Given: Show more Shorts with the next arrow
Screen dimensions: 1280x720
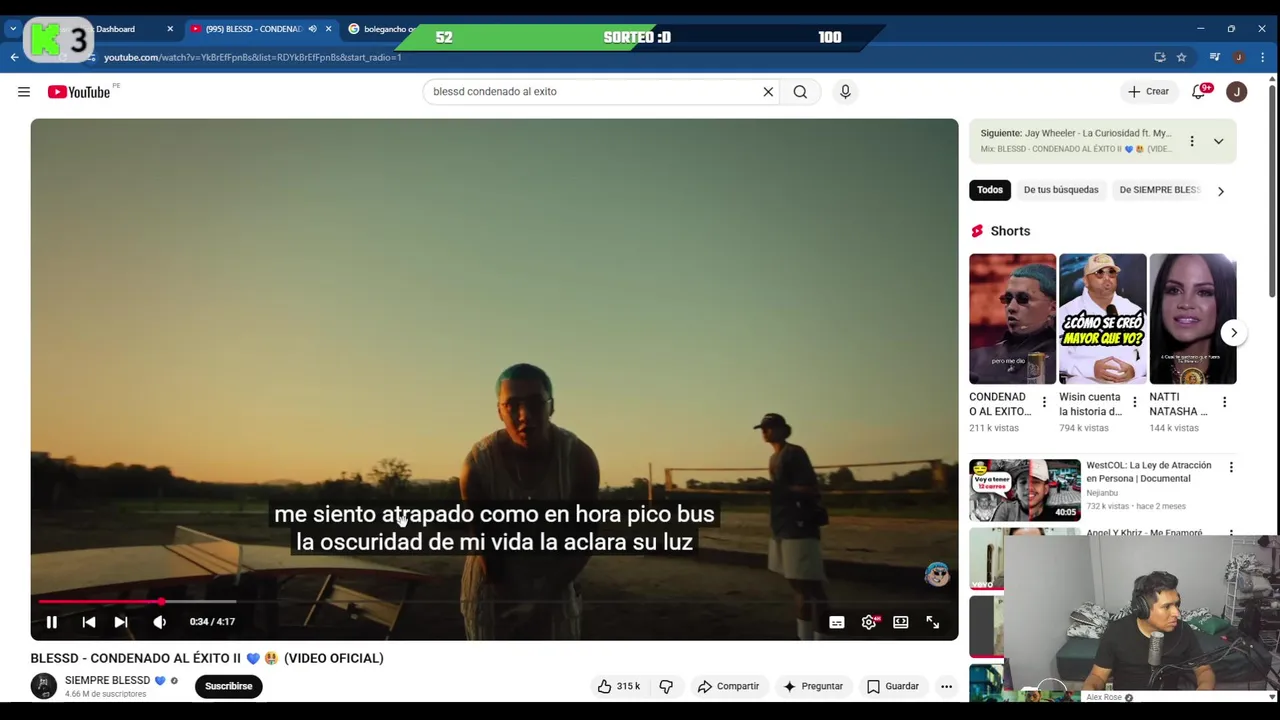Looking at the screenshot, I should [1233, 333].
